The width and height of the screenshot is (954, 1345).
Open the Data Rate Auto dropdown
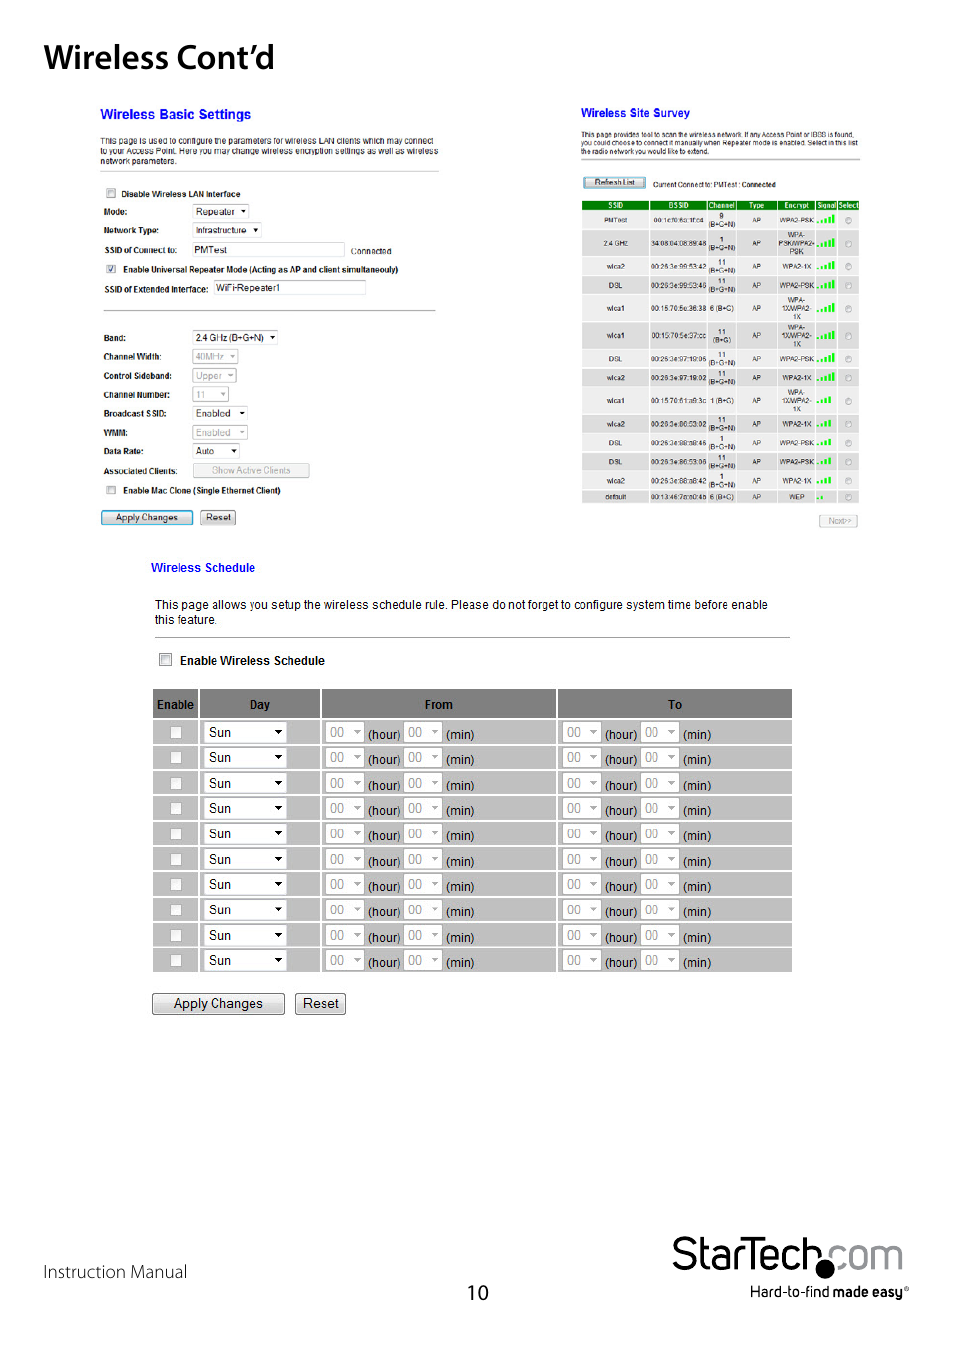pos(216,451)
